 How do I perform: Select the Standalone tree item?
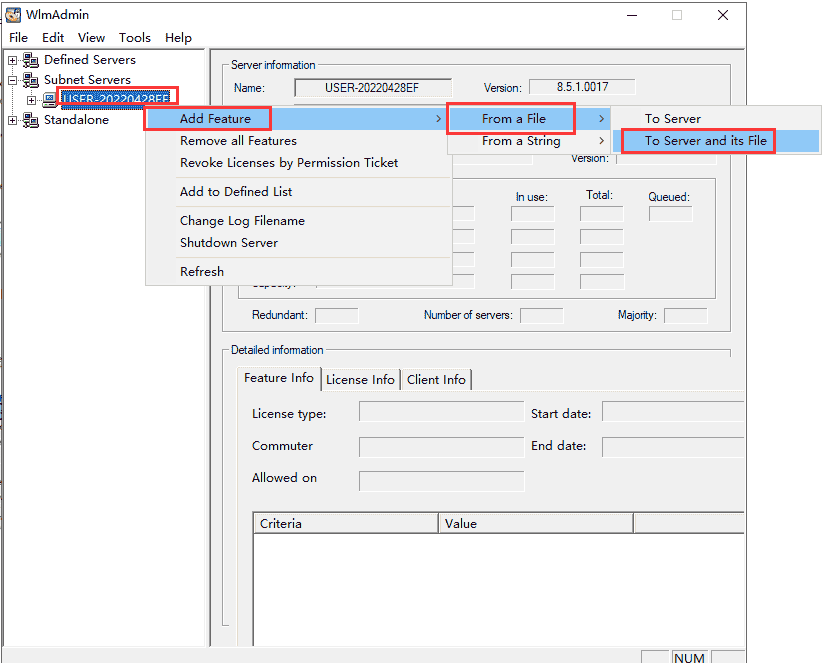pos(76,120)
